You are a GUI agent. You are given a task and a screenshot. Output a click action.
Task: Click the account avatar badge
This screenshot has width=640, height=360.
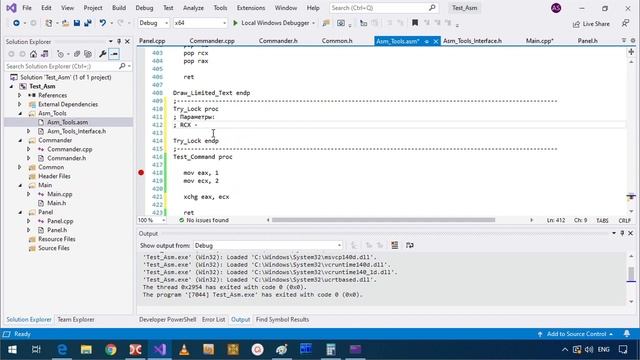click(x=556, y=8)
